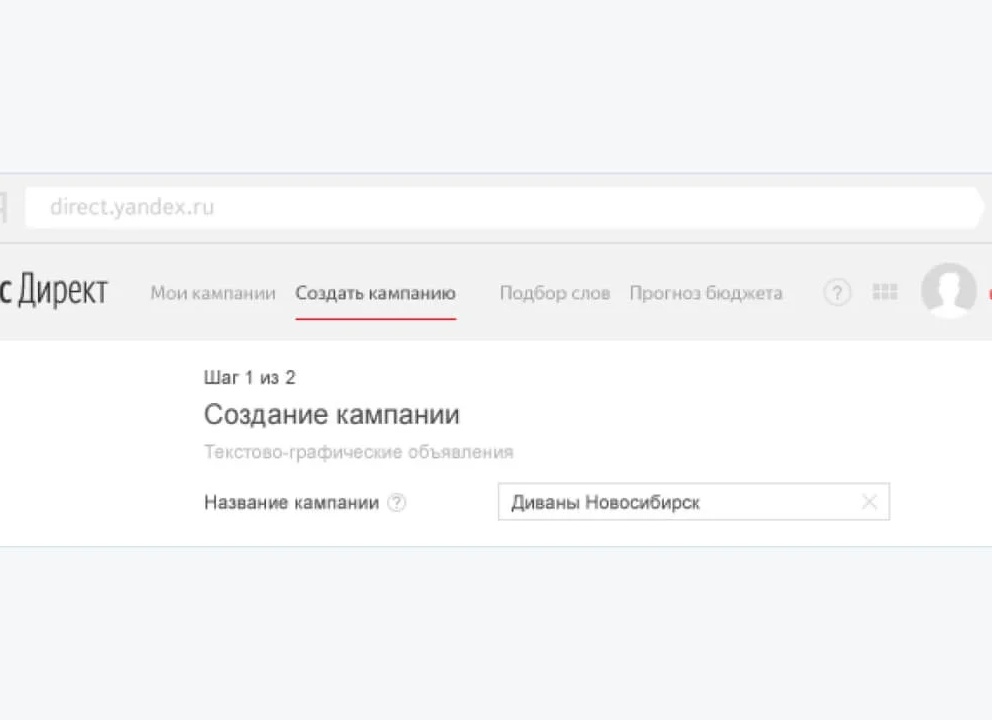This screenshot has width=992, height=720.
Task: Click the profile avatar icon
Action: pyautogui.click(x=948, y=292)
